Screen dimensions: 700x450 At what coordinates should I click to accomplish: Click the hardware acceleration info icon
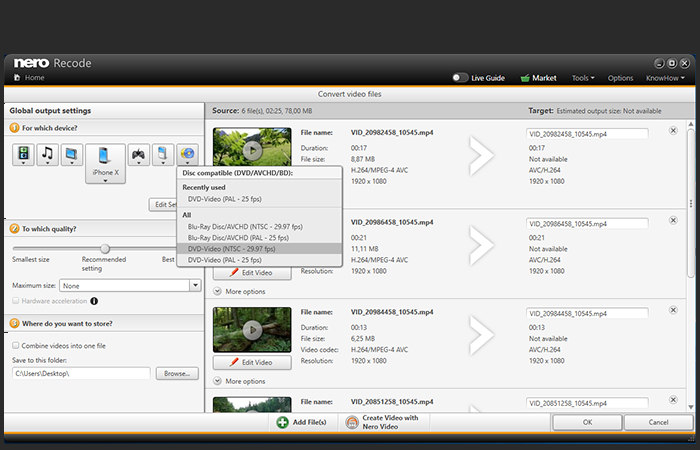[94, 300]
